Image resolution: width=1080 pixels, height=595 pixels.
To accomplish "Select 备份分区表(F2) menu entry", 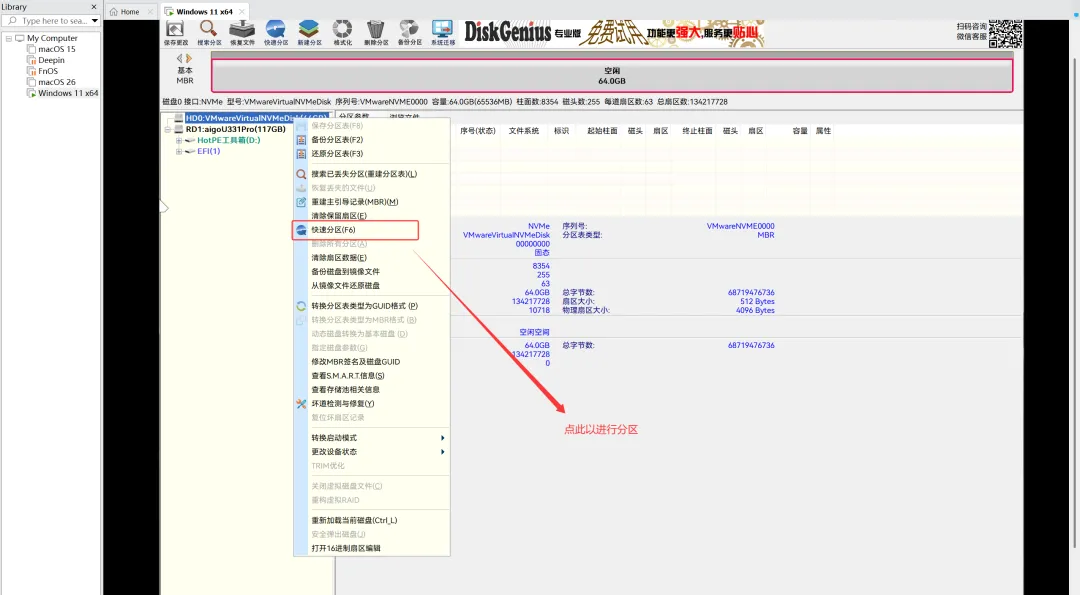I will (371, 140).
